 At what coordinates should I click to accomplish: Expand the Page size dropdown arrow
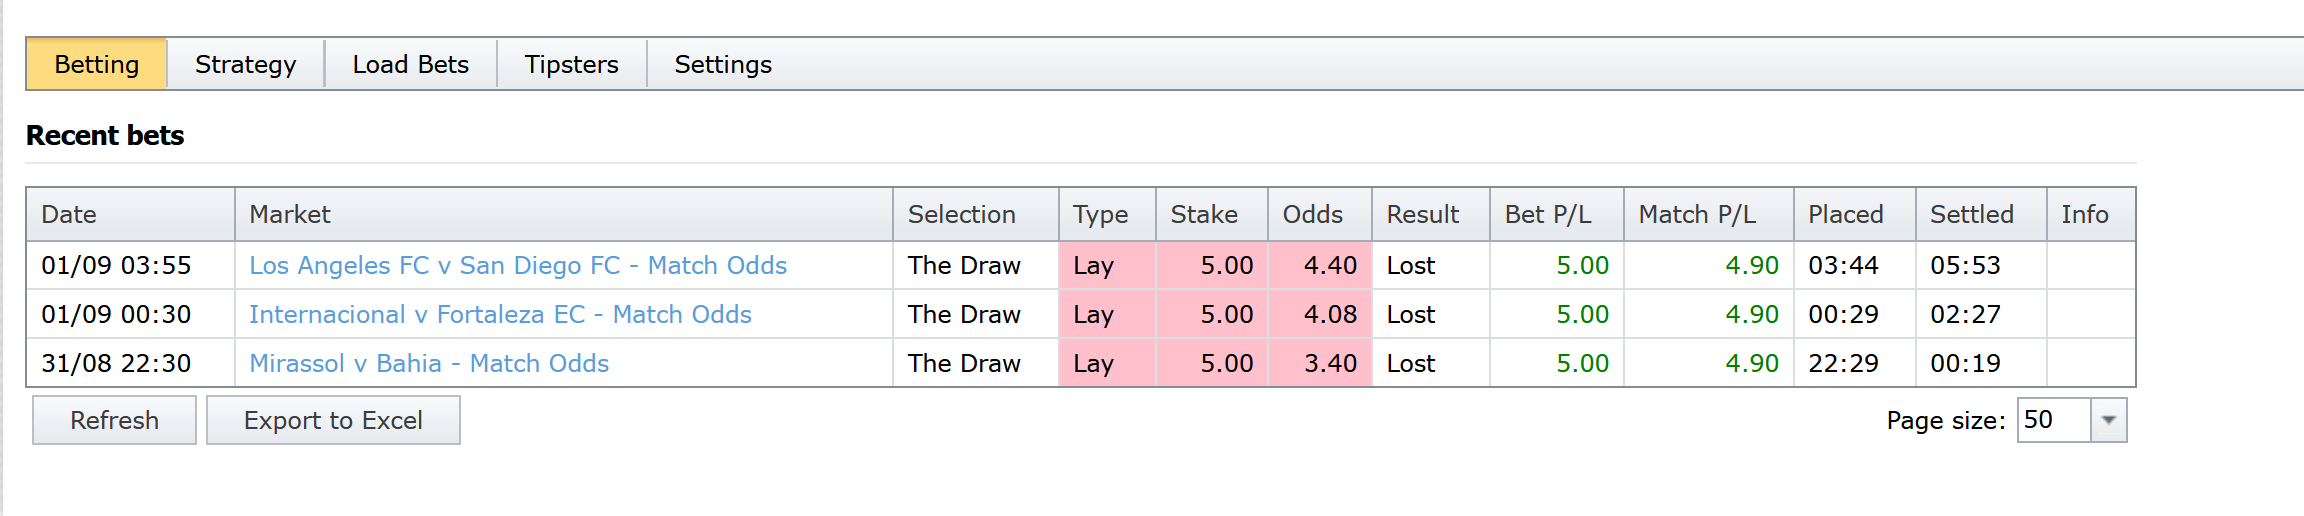click(2108, 420)
